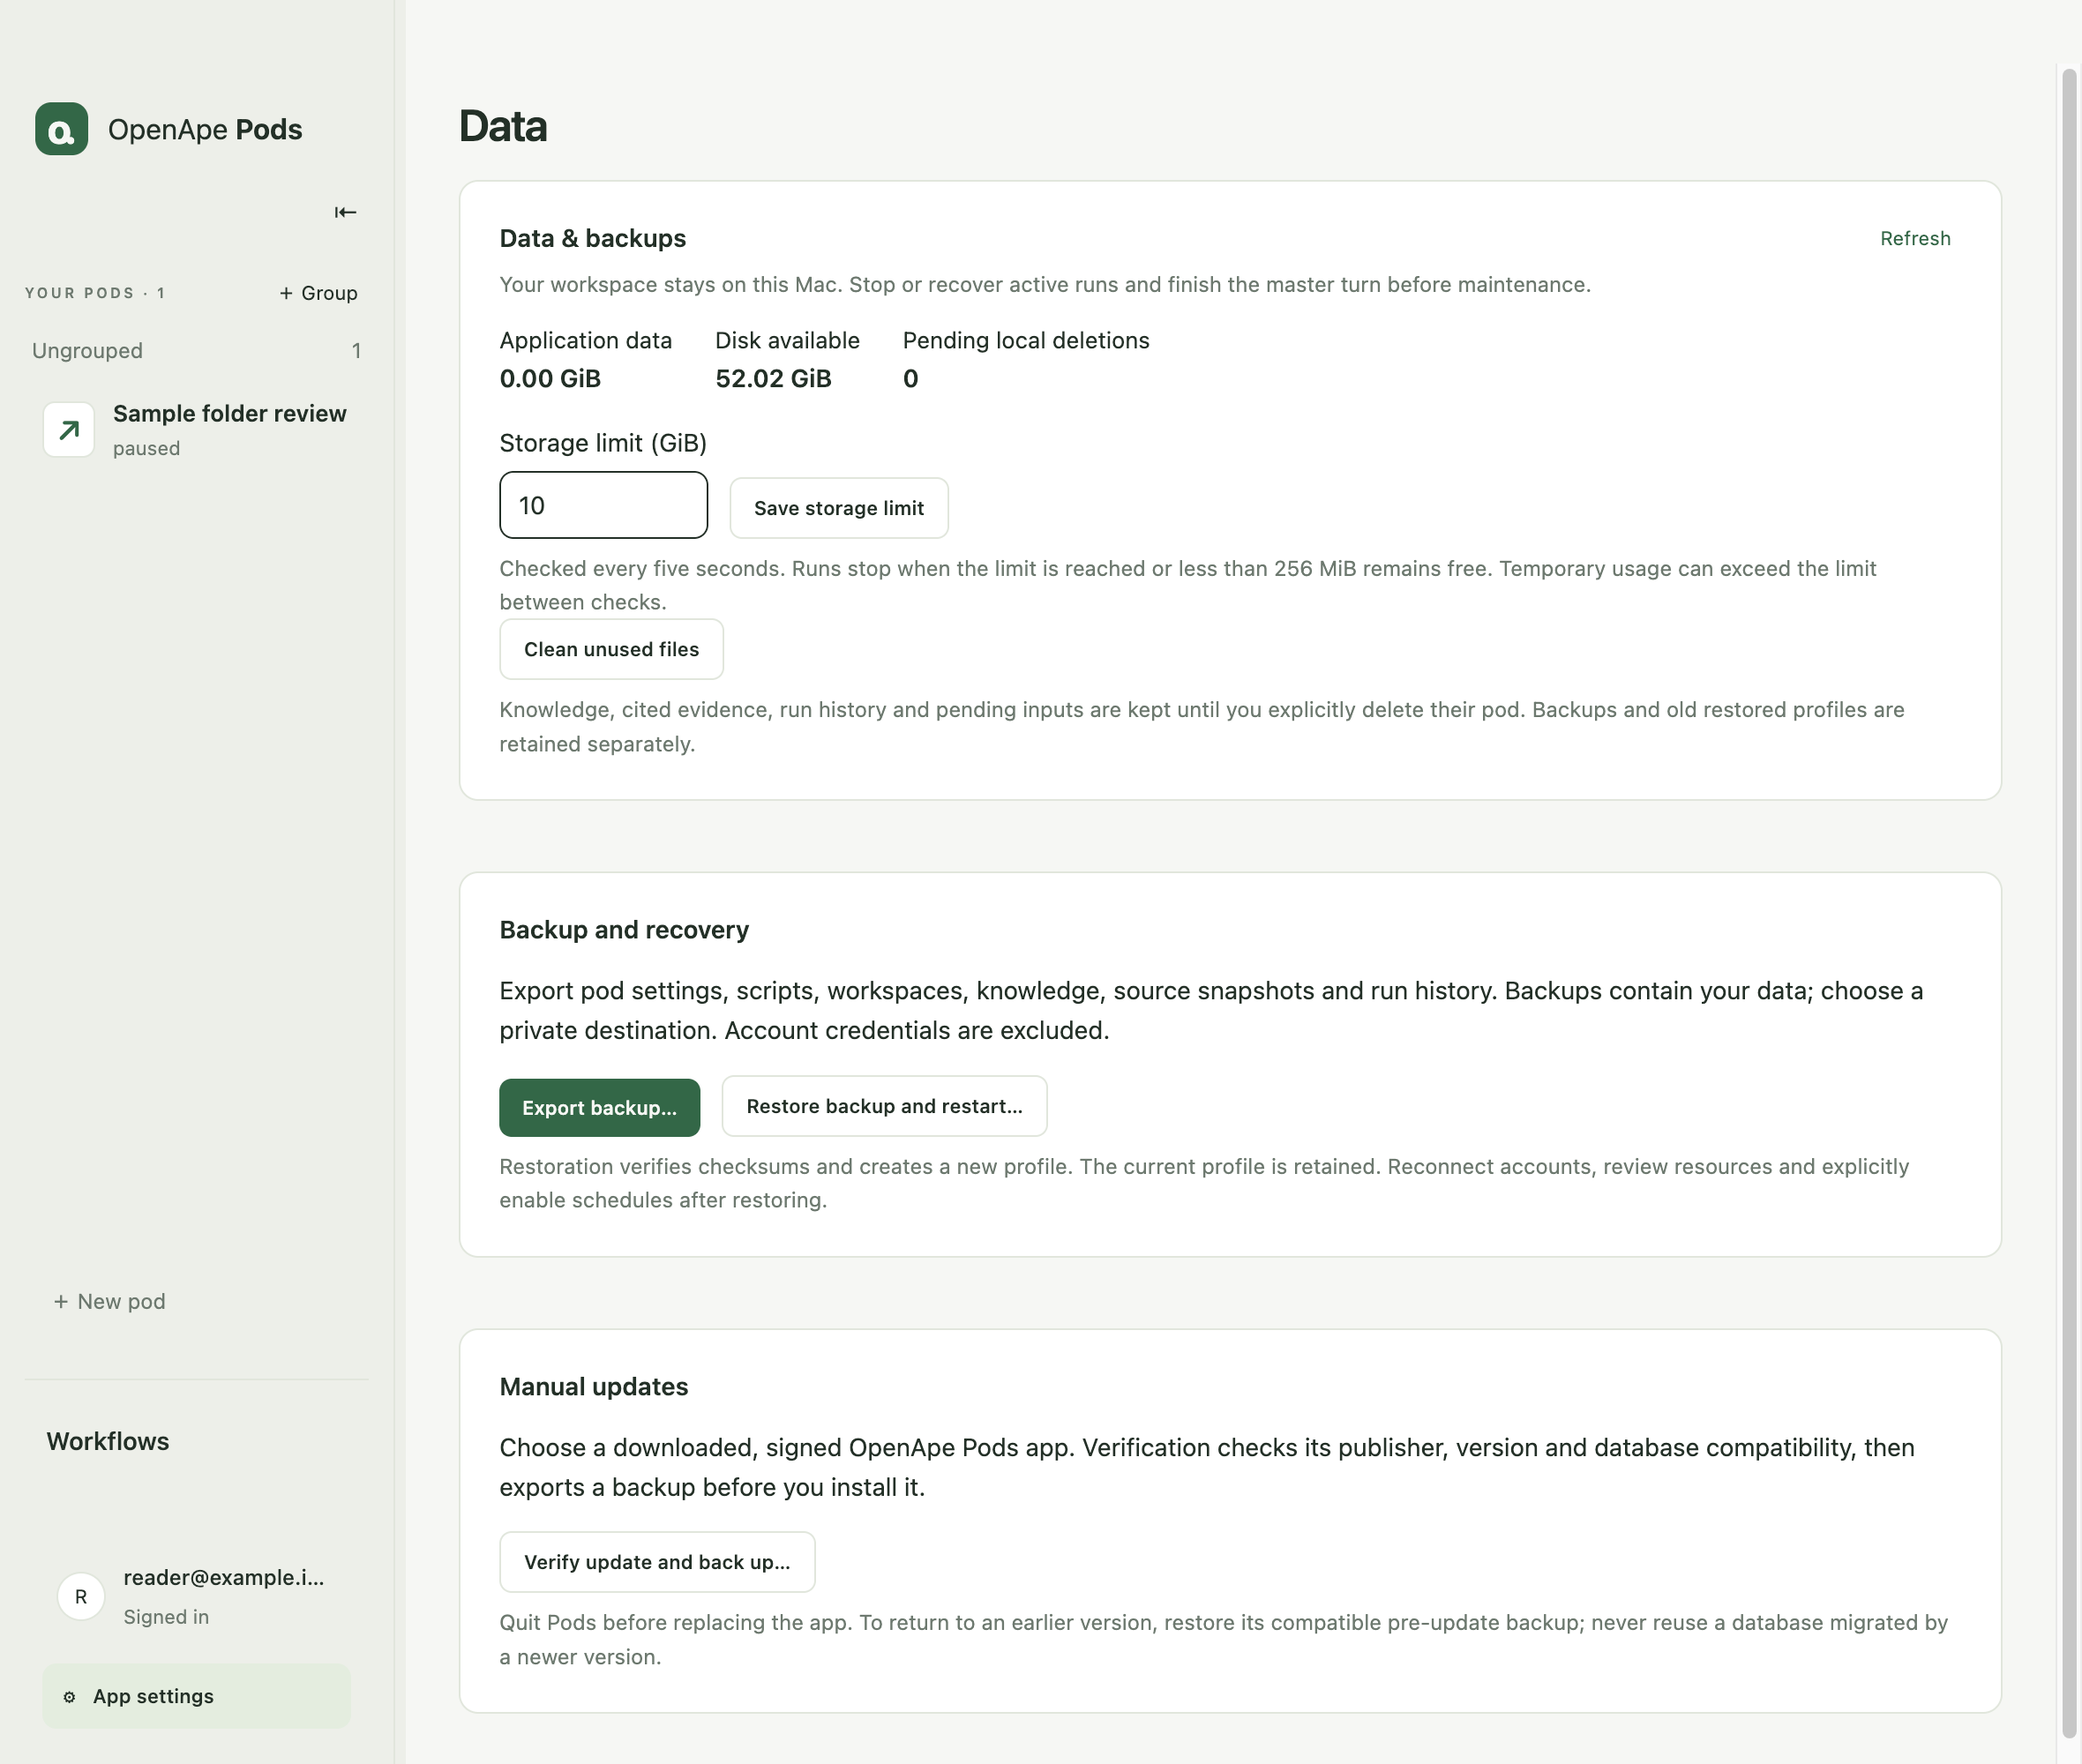2082x1764 pixels.
Task: Click the Backup and recovery heading
Action: (x=624, y=930)
